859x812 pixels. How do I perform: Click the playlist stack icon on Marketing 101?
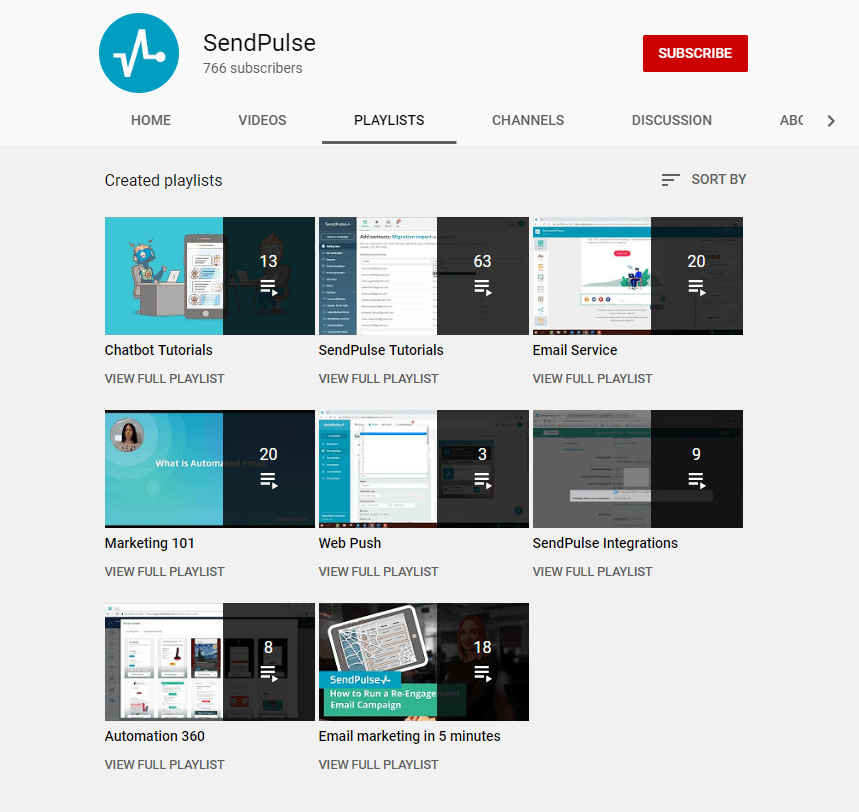(x=268, y=481)
